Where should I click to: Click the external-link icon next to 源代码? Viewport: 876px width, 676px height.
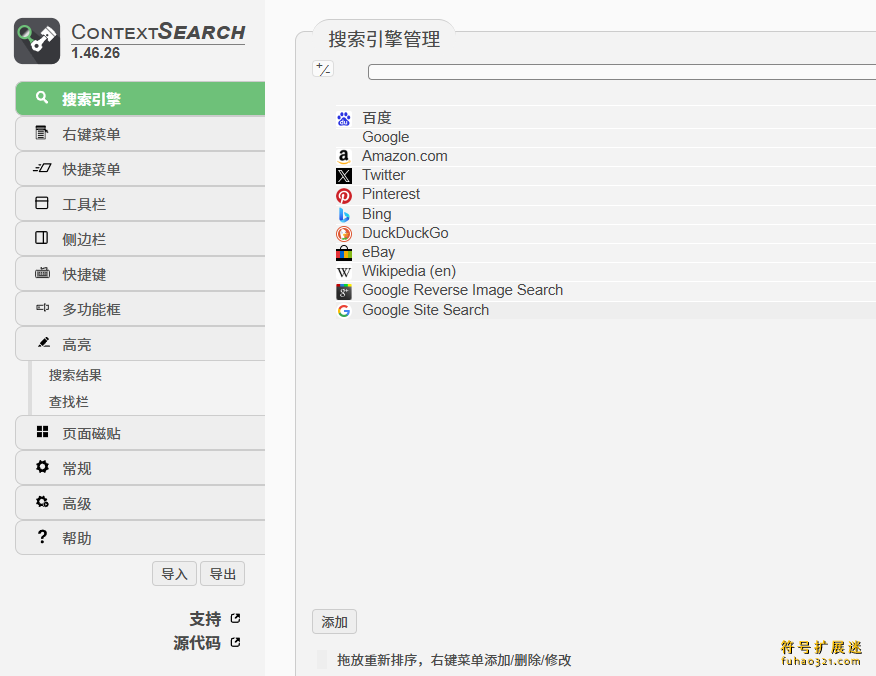pyautogui.click(x=235, y=642)
